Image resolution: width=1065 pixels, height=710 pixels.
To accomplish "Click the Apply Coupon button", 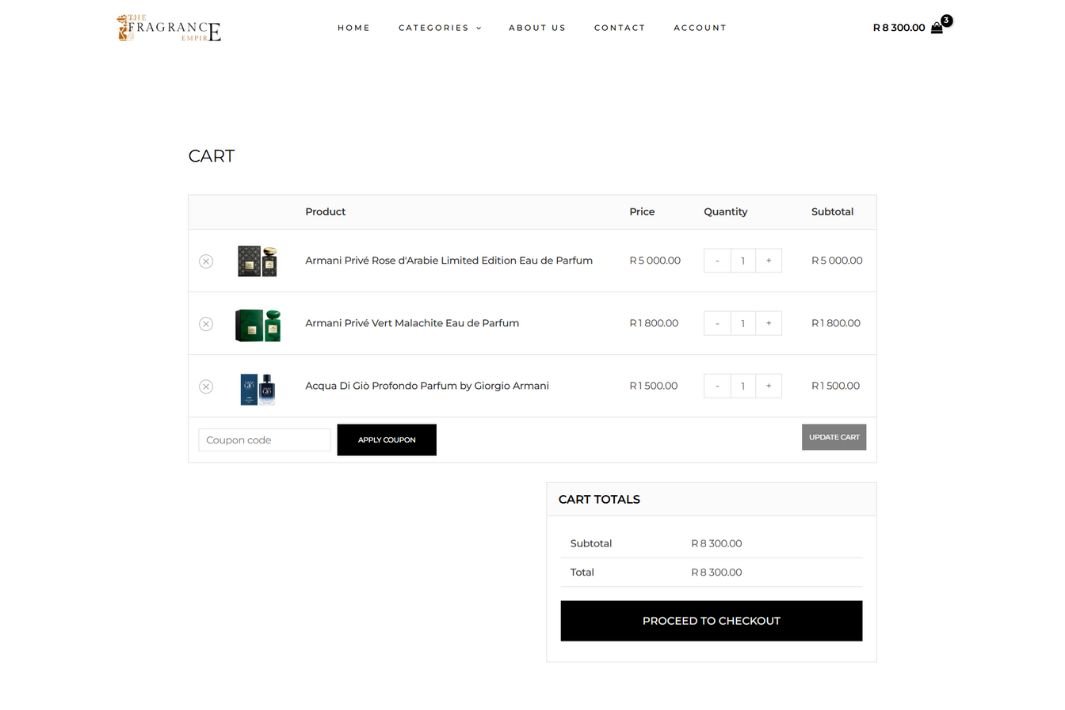I will point(386,440).
